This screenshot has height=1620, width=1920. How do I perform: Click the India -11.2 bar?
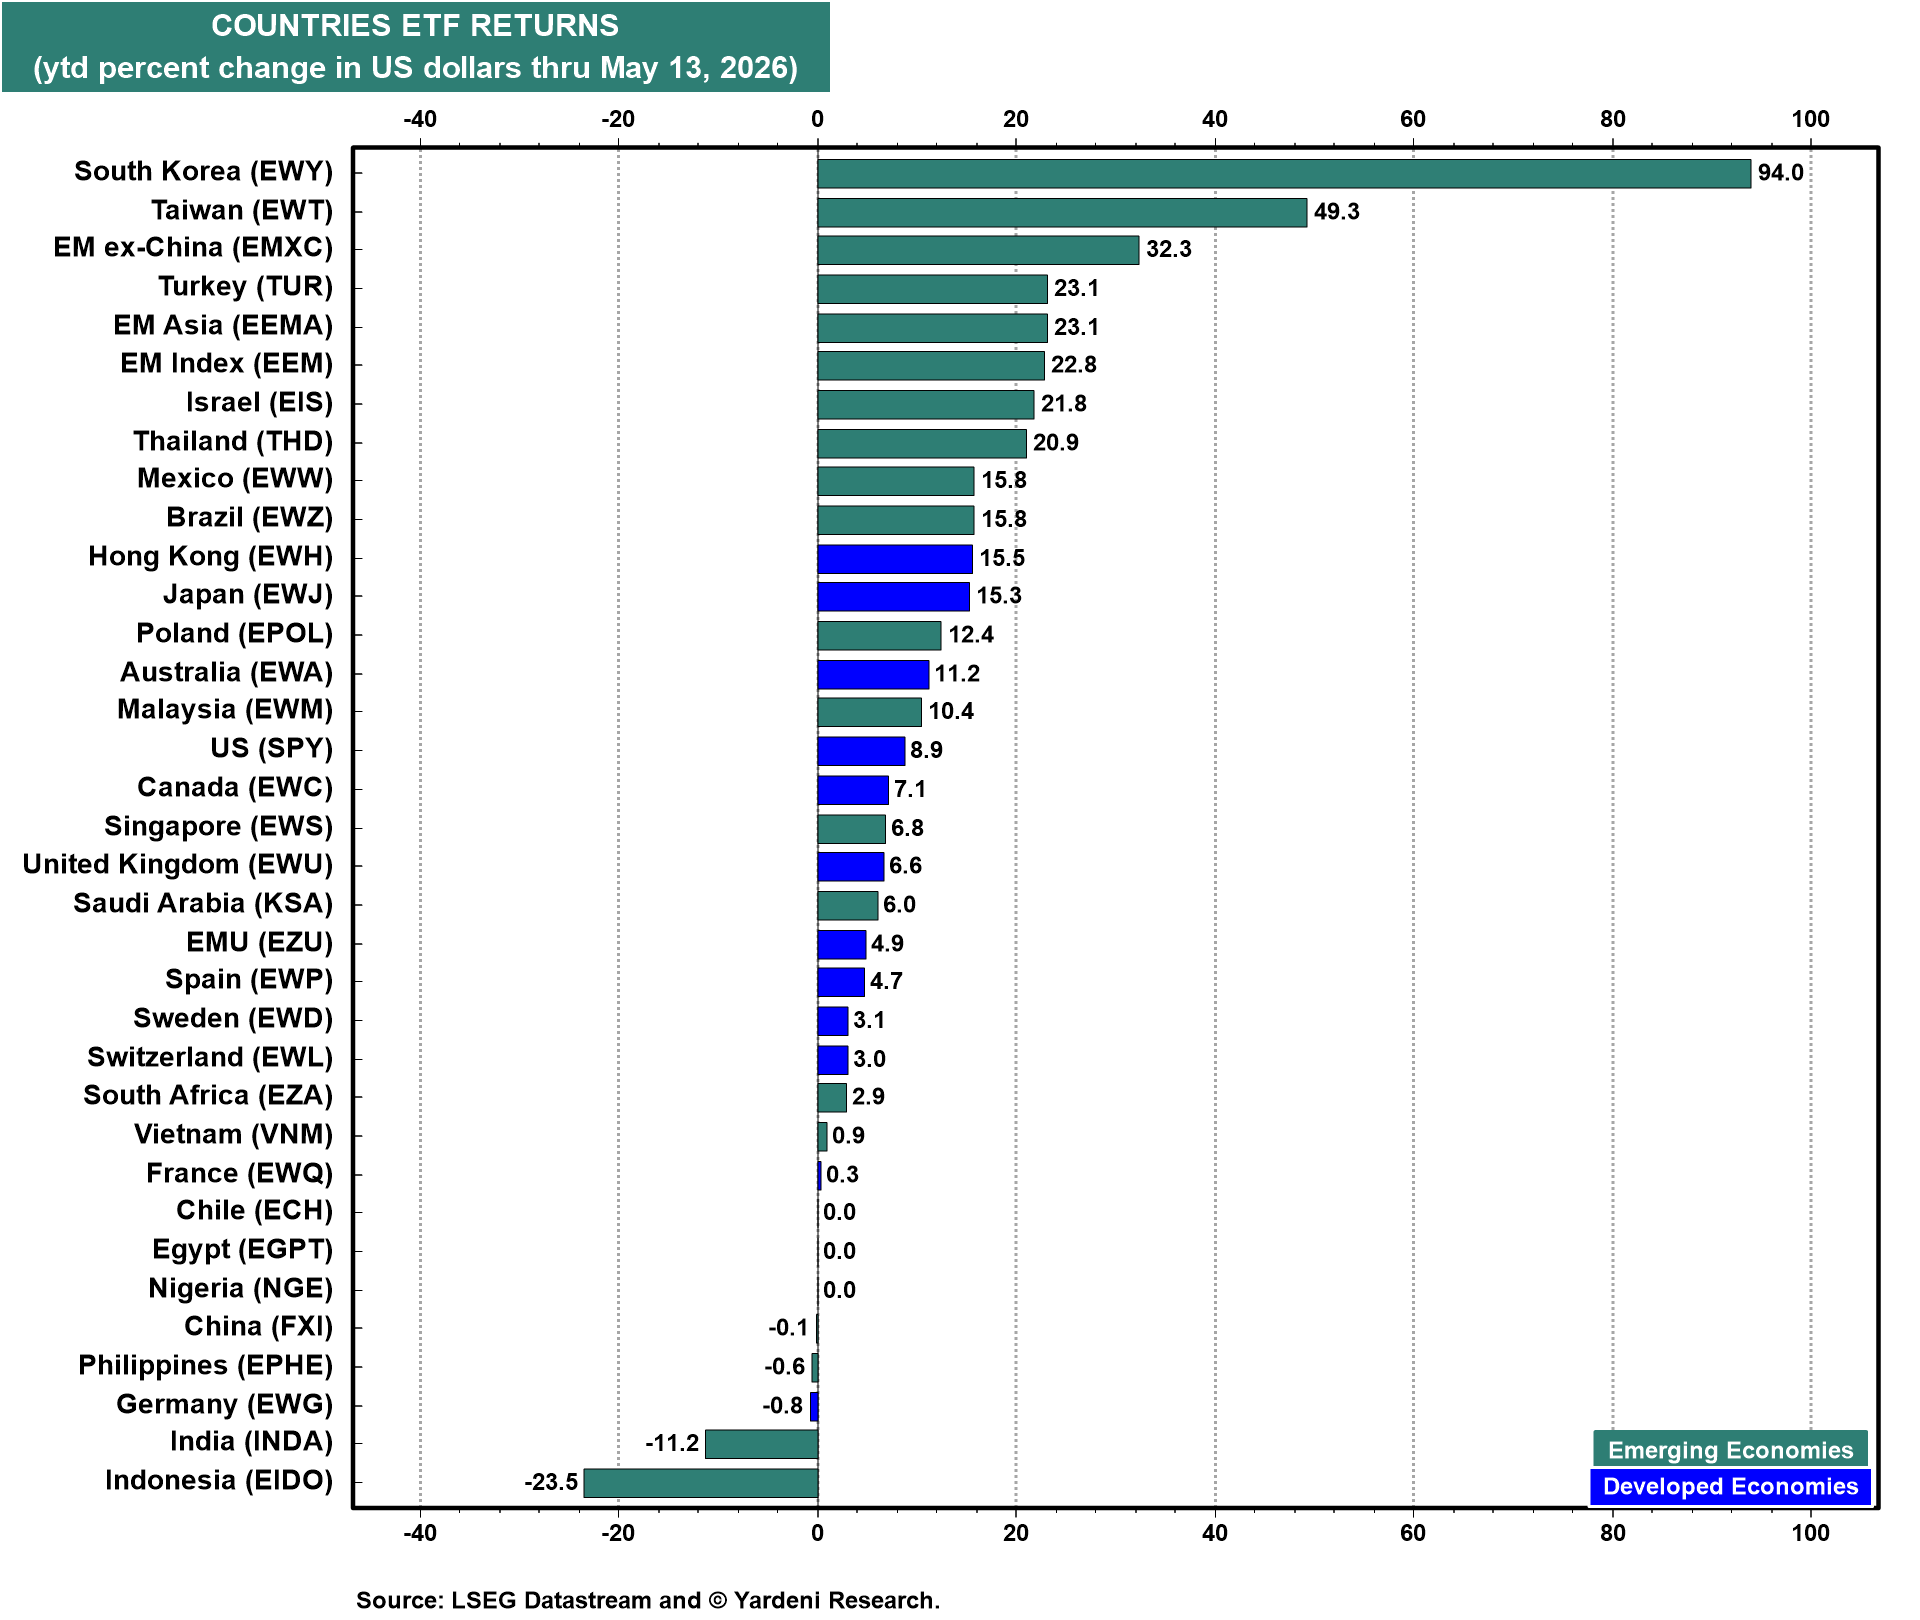[762, 1444]
